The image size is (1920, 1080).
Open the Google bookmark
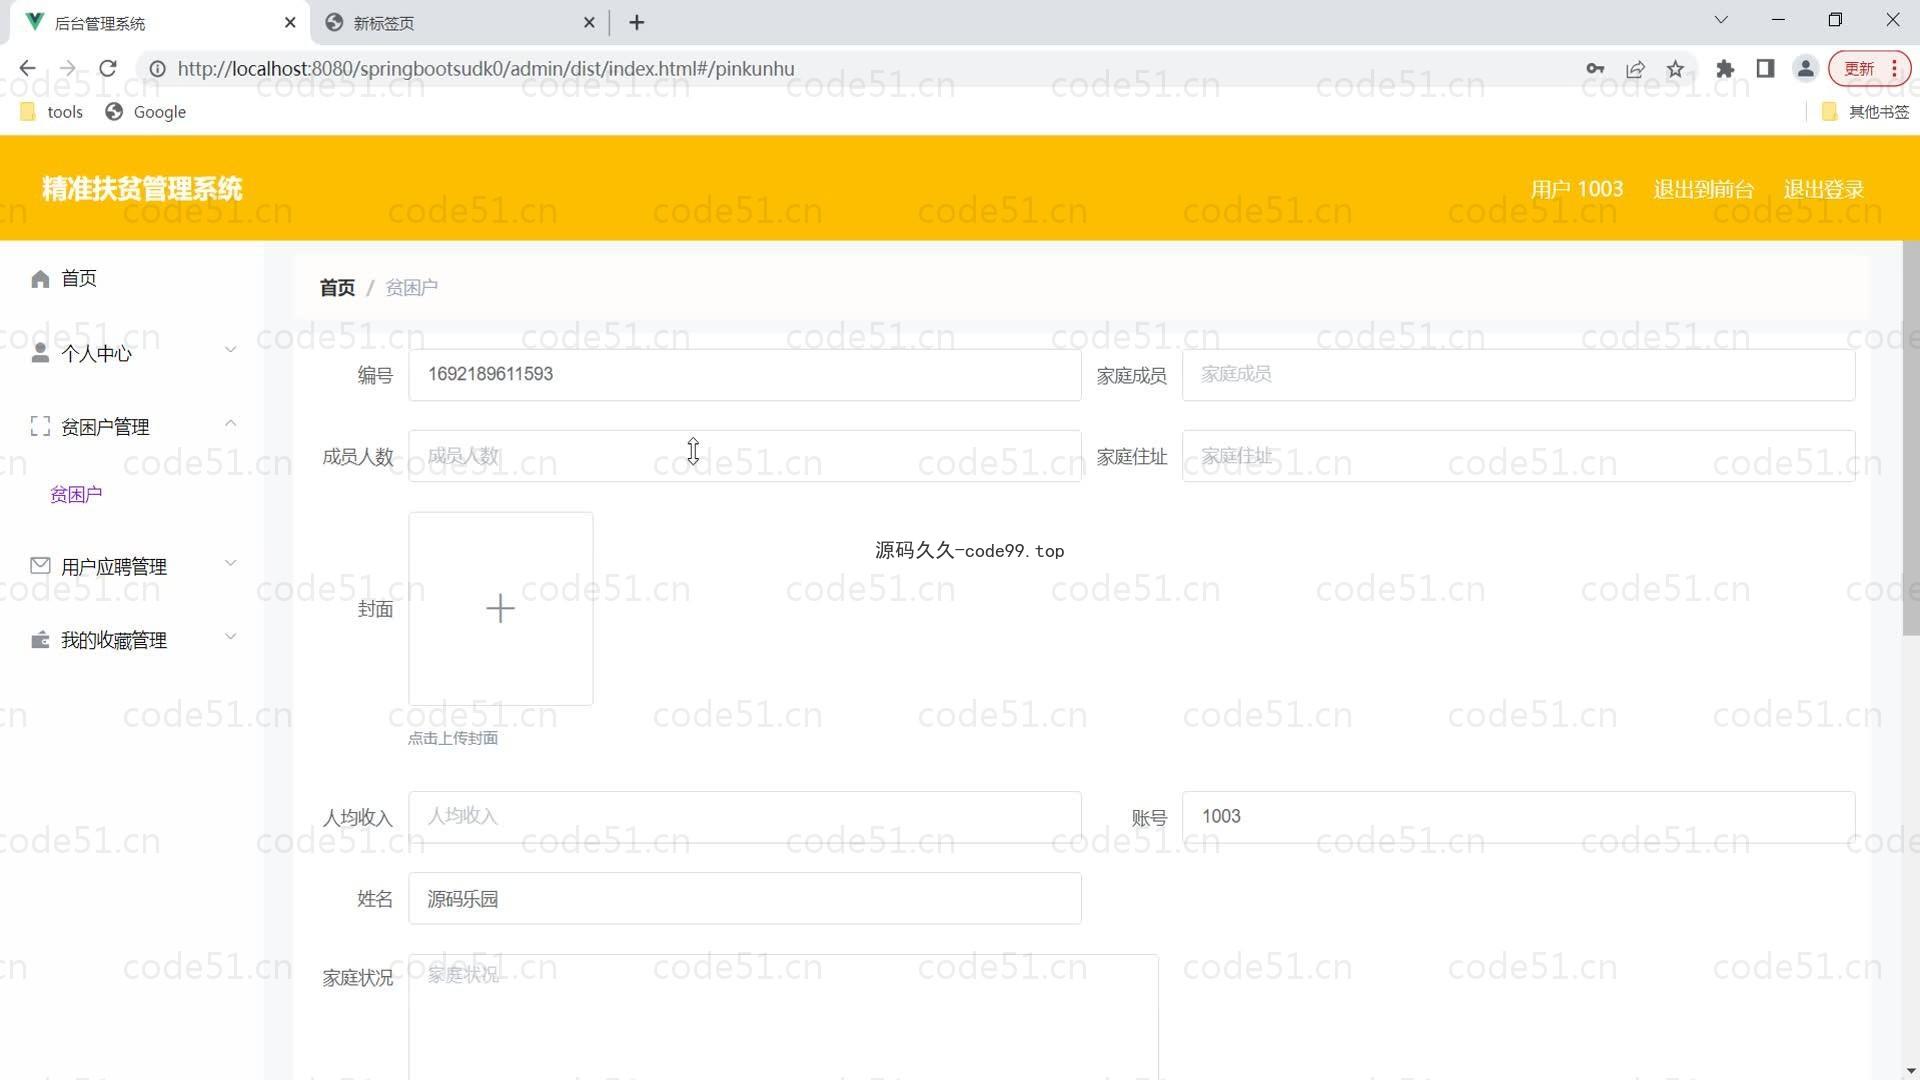click(x=146, y=112)
